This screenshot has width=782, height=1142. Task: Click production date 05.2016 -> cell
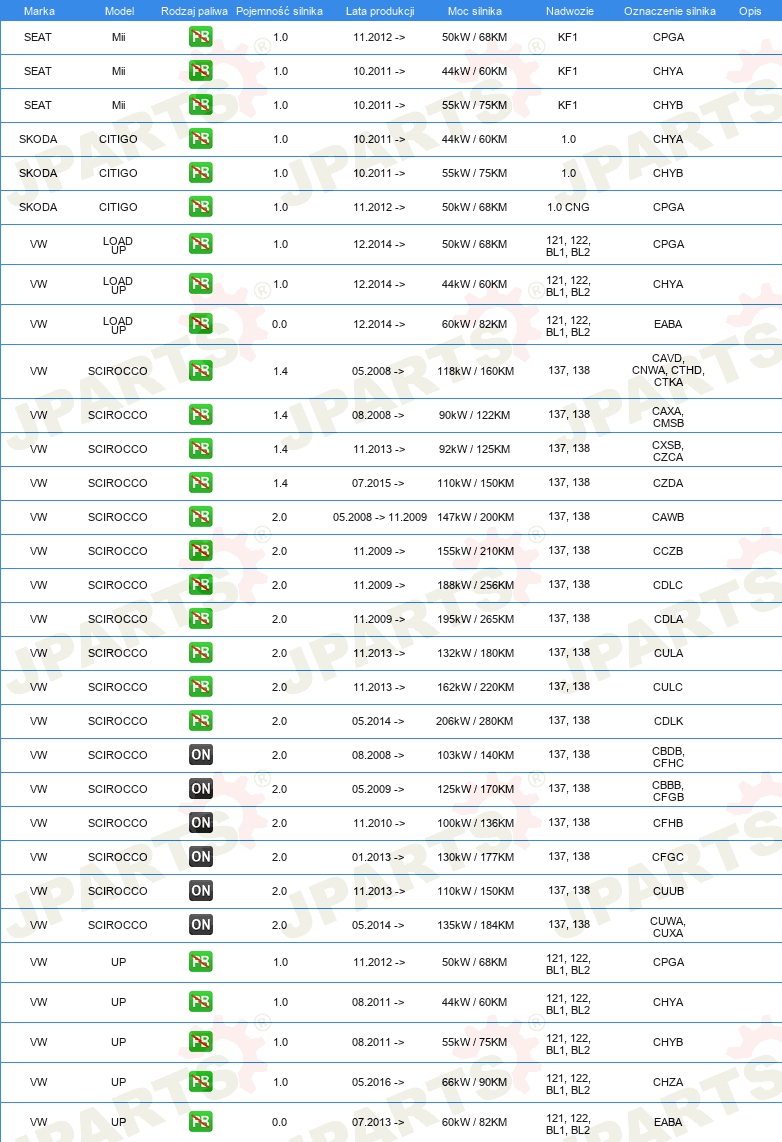coord(379,1082)
